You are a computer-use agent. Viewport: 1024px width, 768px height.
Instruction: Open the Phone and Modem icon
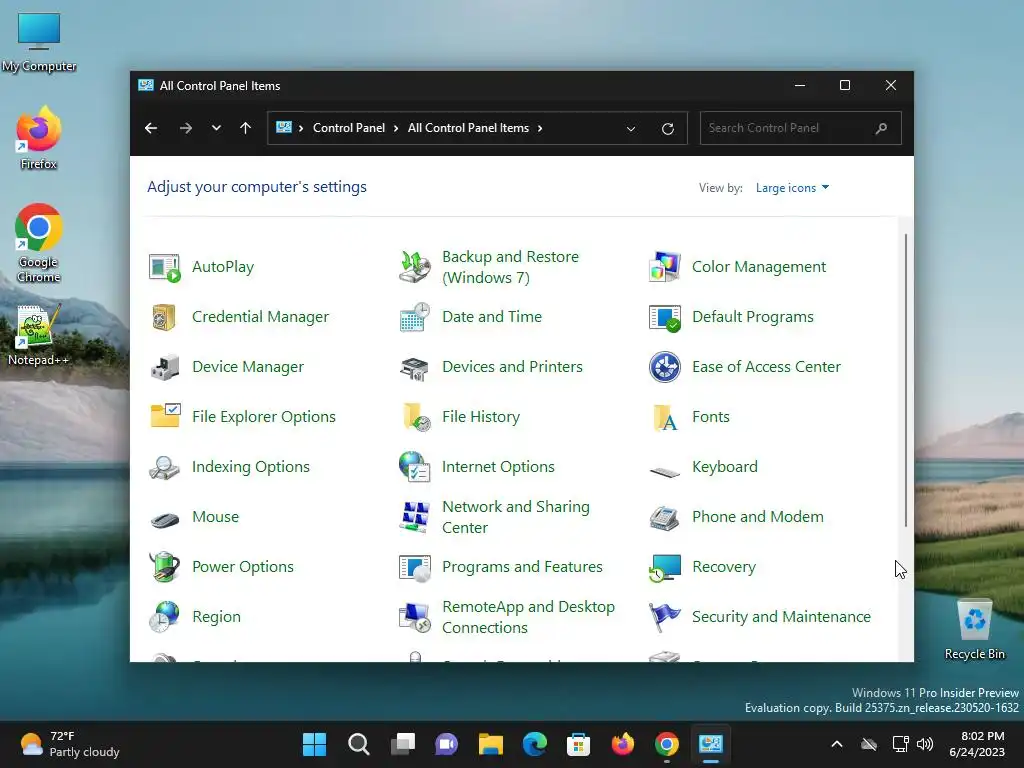pos(665,519)
